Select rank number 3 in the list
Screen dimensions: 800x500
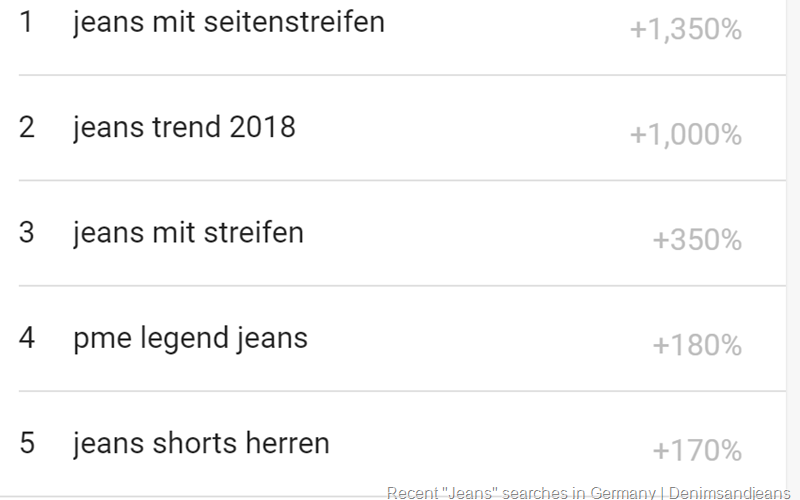27,233
